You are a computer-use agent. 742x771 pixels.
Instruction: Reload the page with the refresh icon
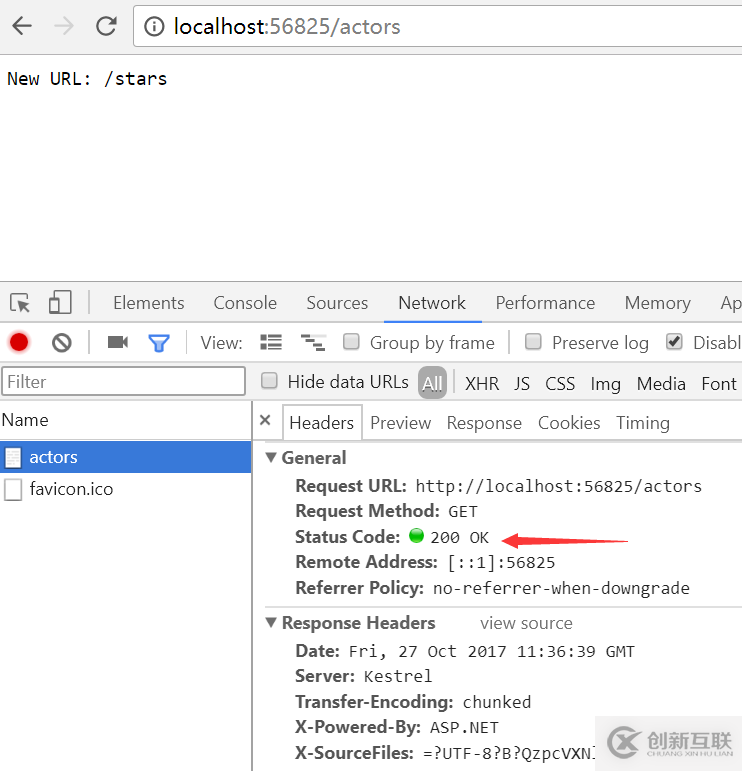[x=106, y=26]
